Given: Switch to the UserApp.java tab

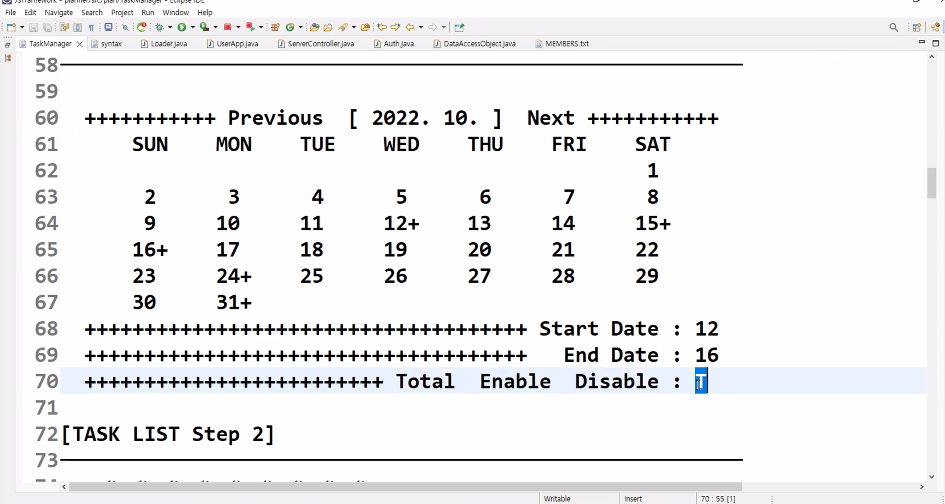Looking at the screenshot, I should pyautogui.click(x=232, y=43).
